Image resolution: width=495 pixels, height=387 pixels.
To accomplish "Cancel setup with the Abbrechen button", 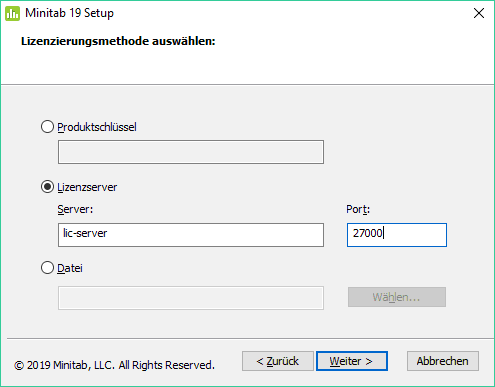I will click(x=443, y=361).
